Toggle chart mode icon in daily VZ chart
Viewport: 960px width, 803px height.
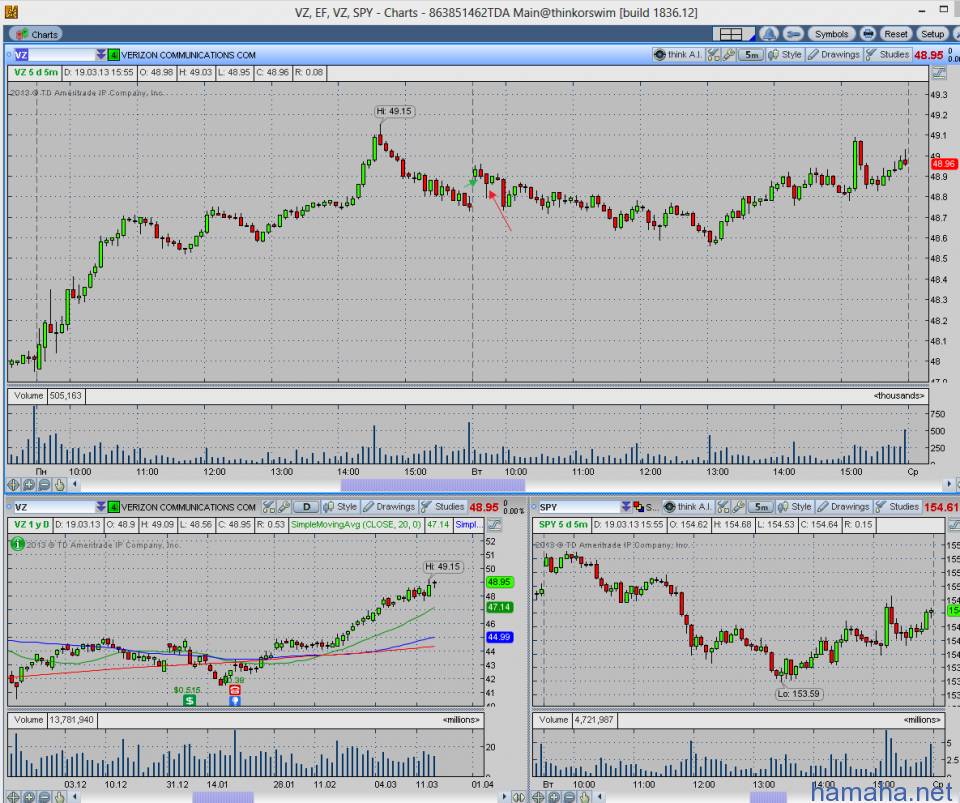pos(494,525)
